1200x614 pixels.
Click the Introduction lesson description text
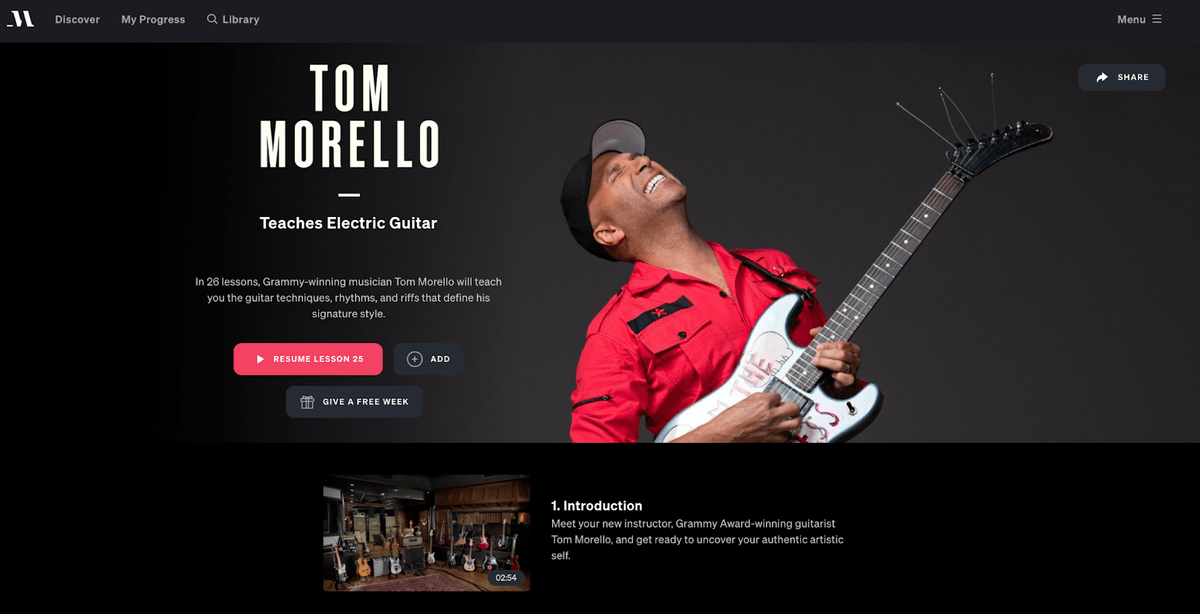697,539
